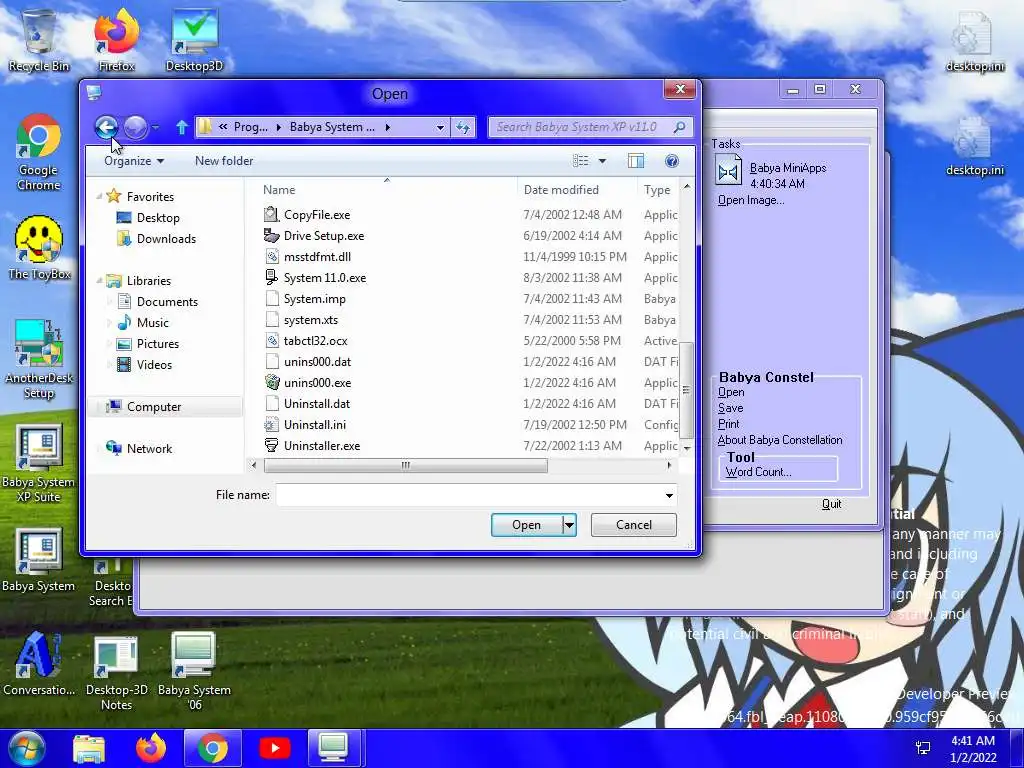Click the vertical scrollbar thumb

pos(686,390)
